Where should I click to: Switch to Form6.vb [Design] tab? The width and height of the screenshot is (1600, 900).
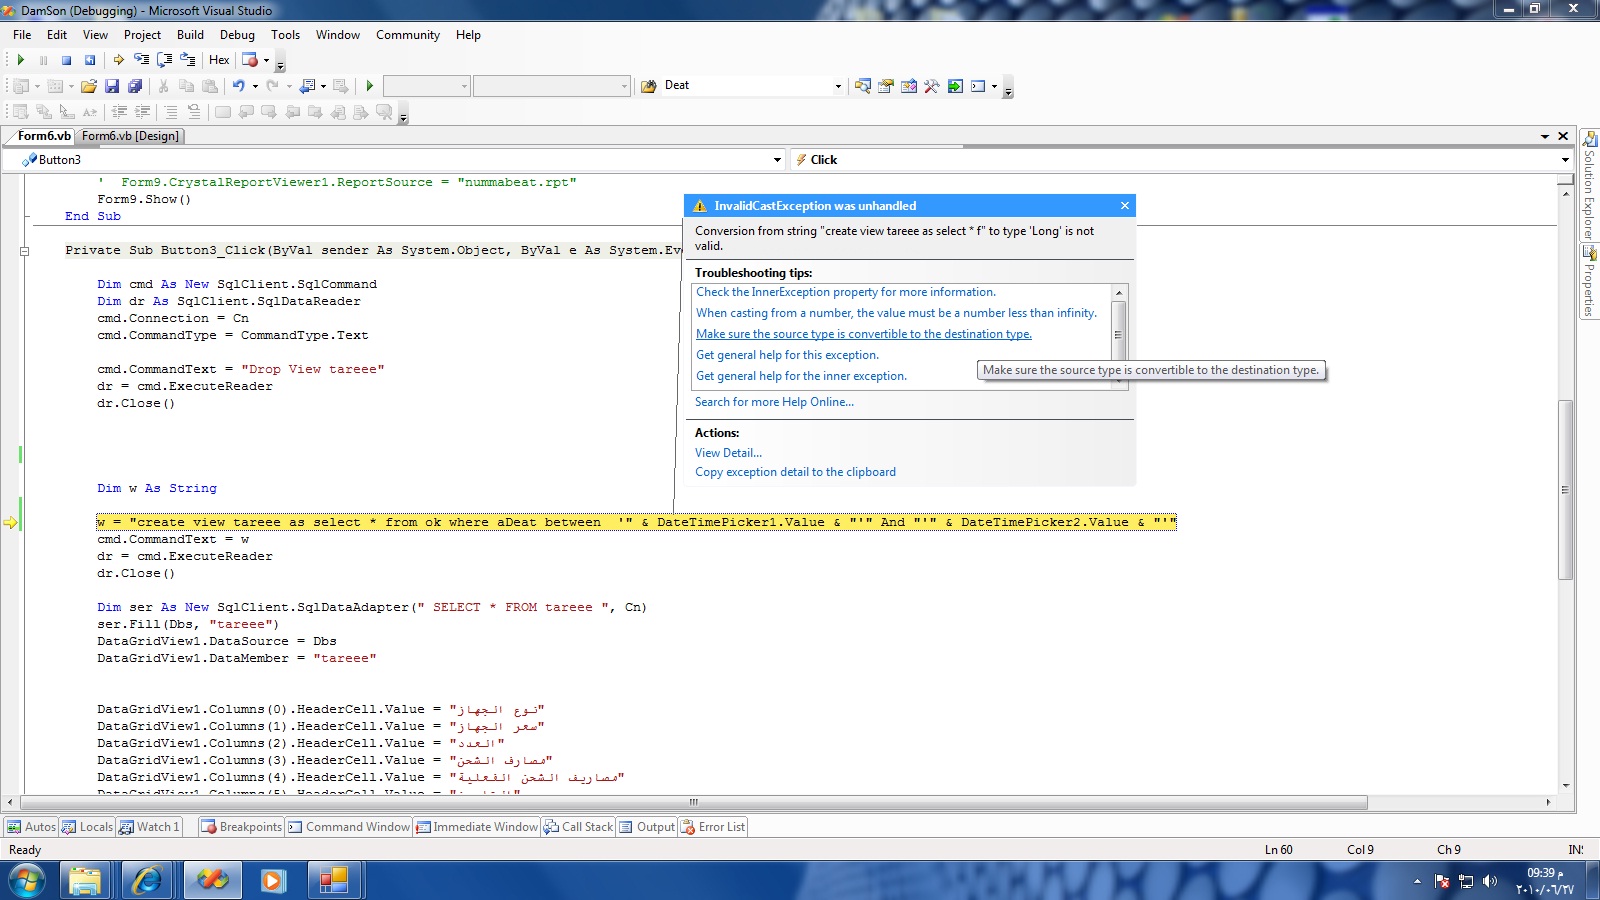tap(130, 136)
